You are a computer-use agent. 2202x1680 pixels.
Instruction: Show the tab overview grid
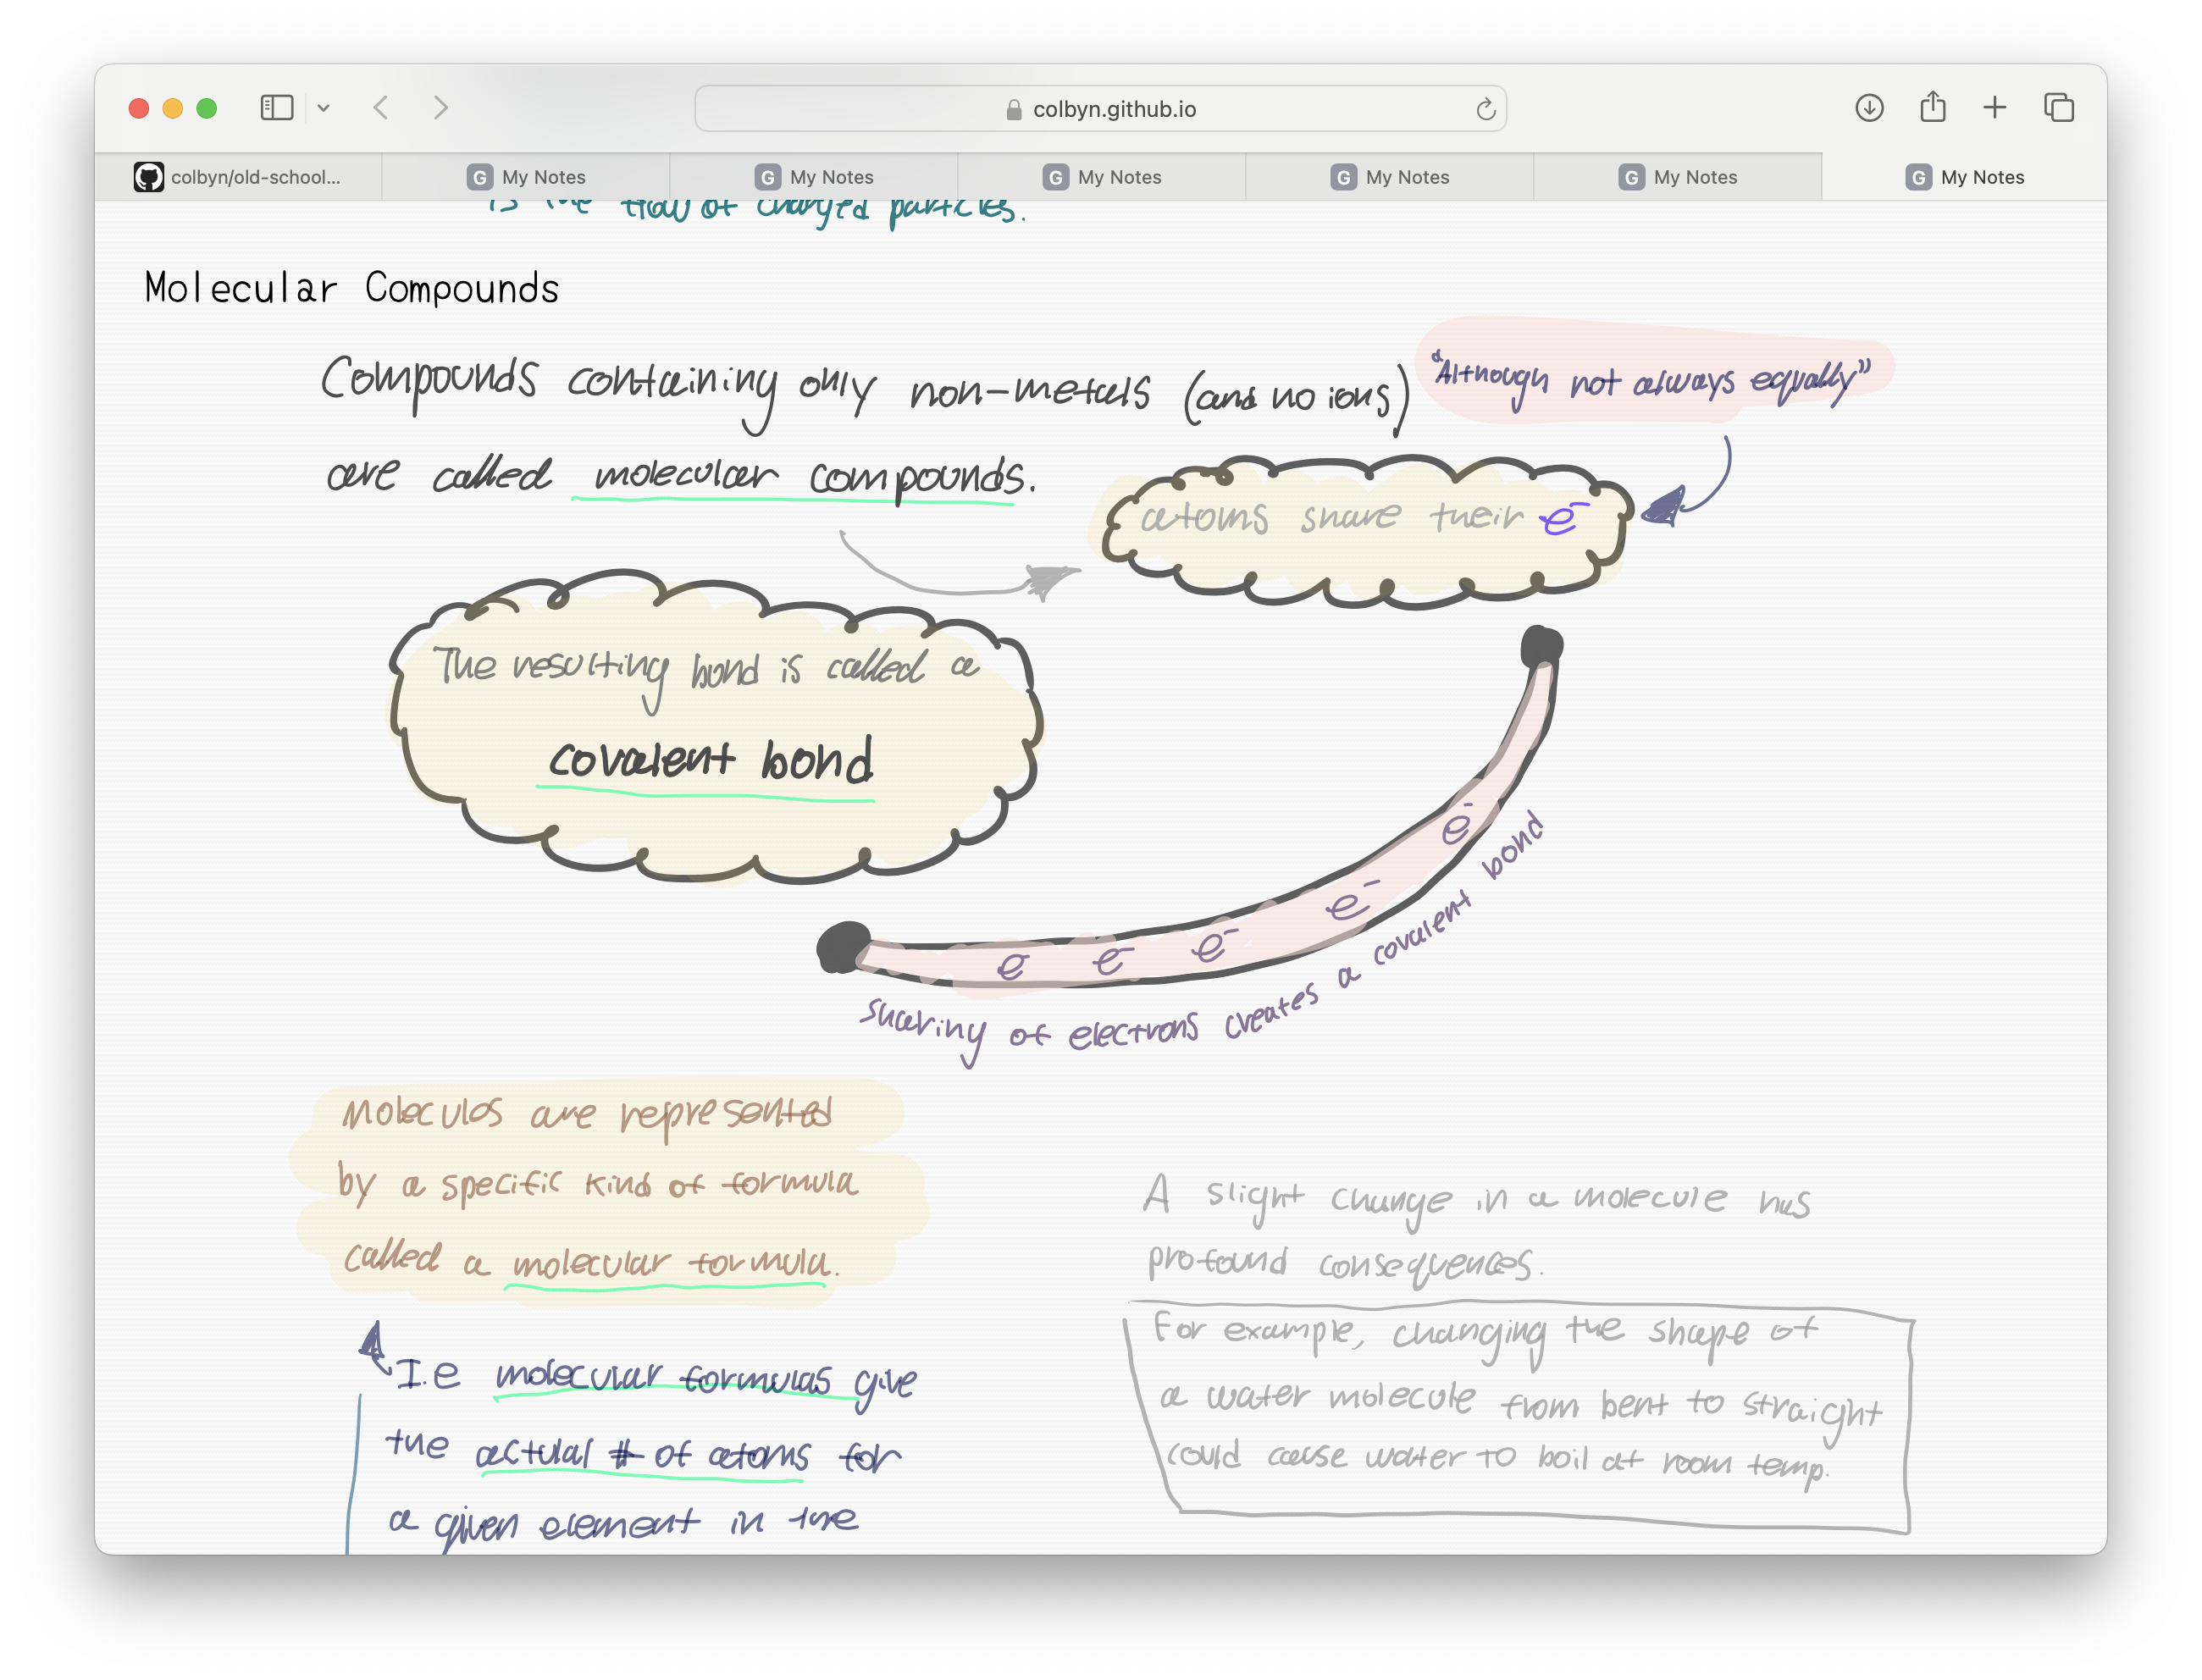(x=2058, y=107)
